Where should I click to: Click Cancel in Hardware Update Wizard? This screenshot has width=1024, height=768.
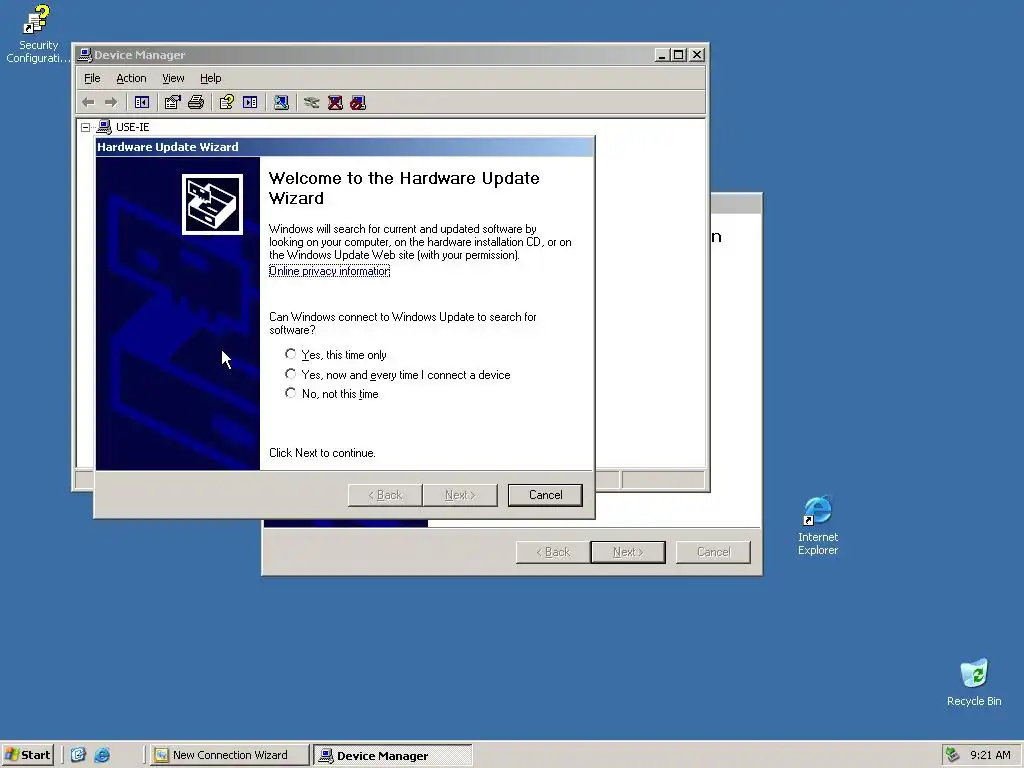(x=545, y=495)
